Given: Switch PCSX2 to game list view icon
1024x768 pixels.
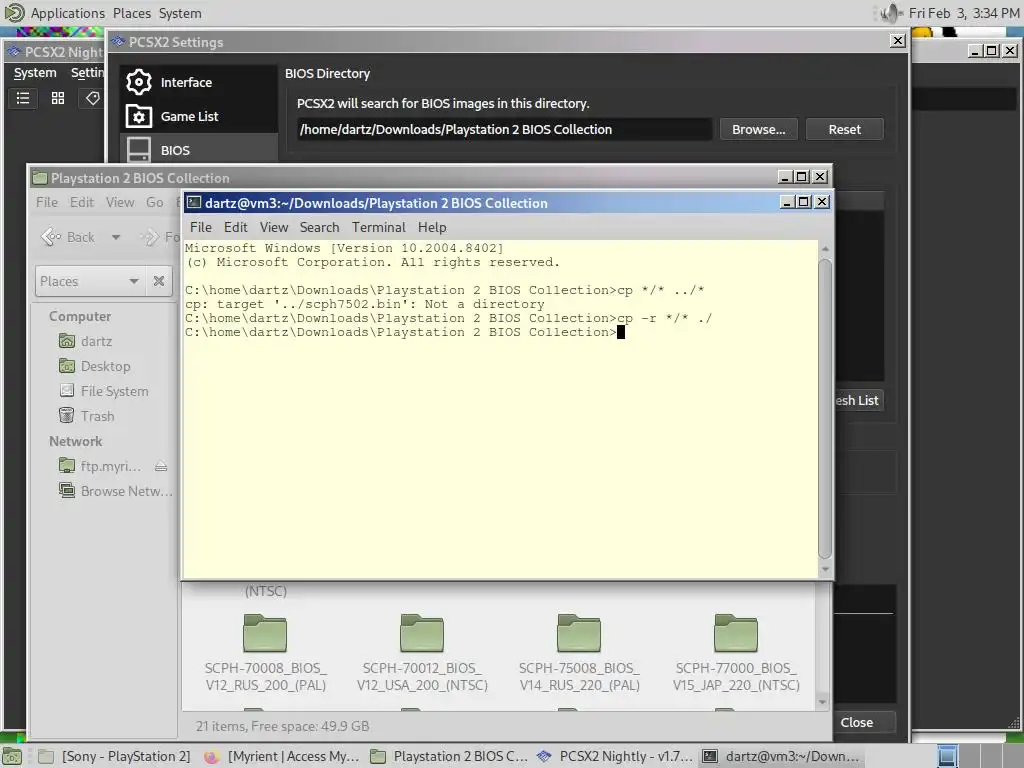Looking at the screenshot, I should 23,98.
